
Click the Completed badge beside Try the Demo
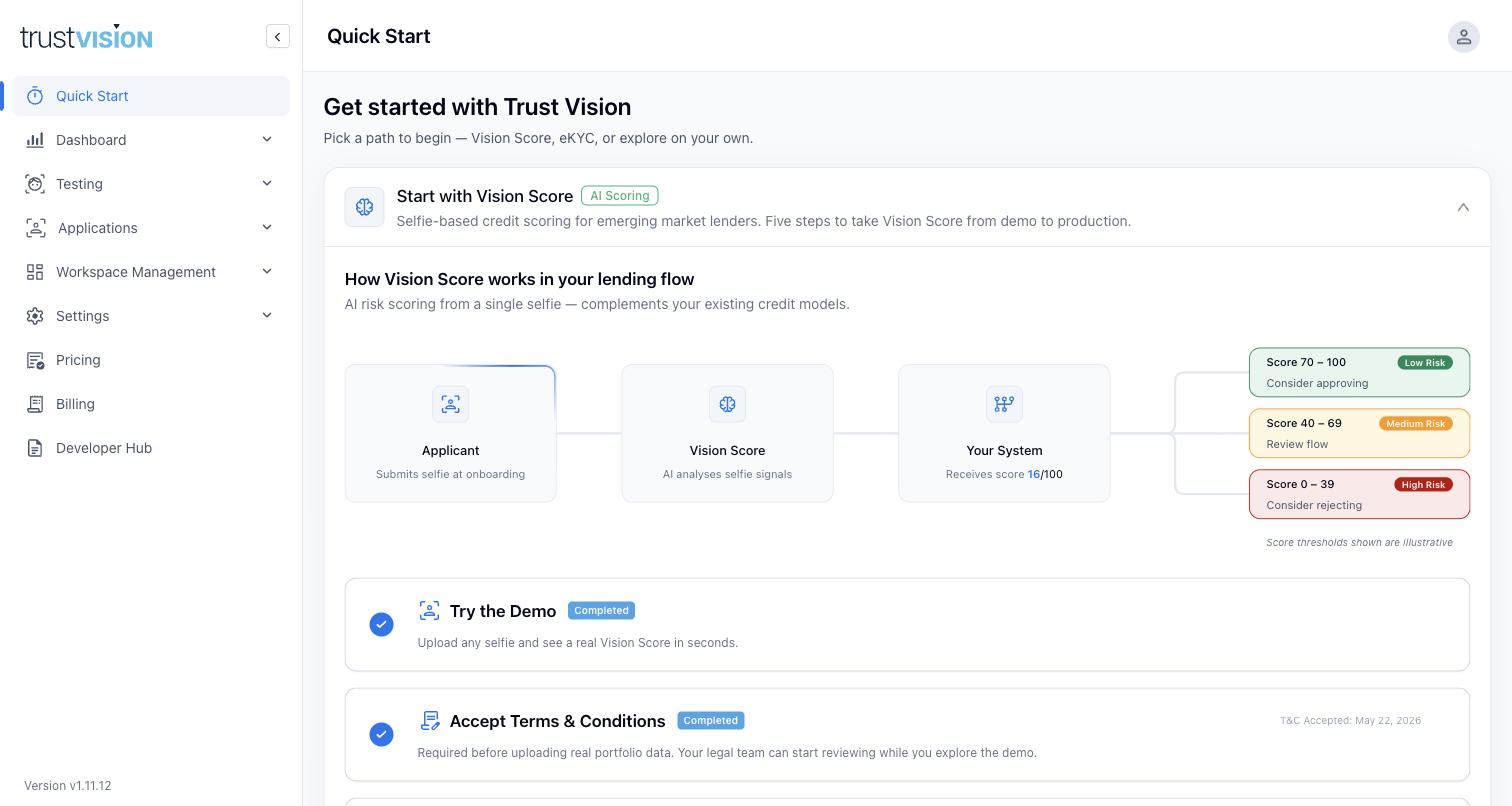(x=601, y=610)
